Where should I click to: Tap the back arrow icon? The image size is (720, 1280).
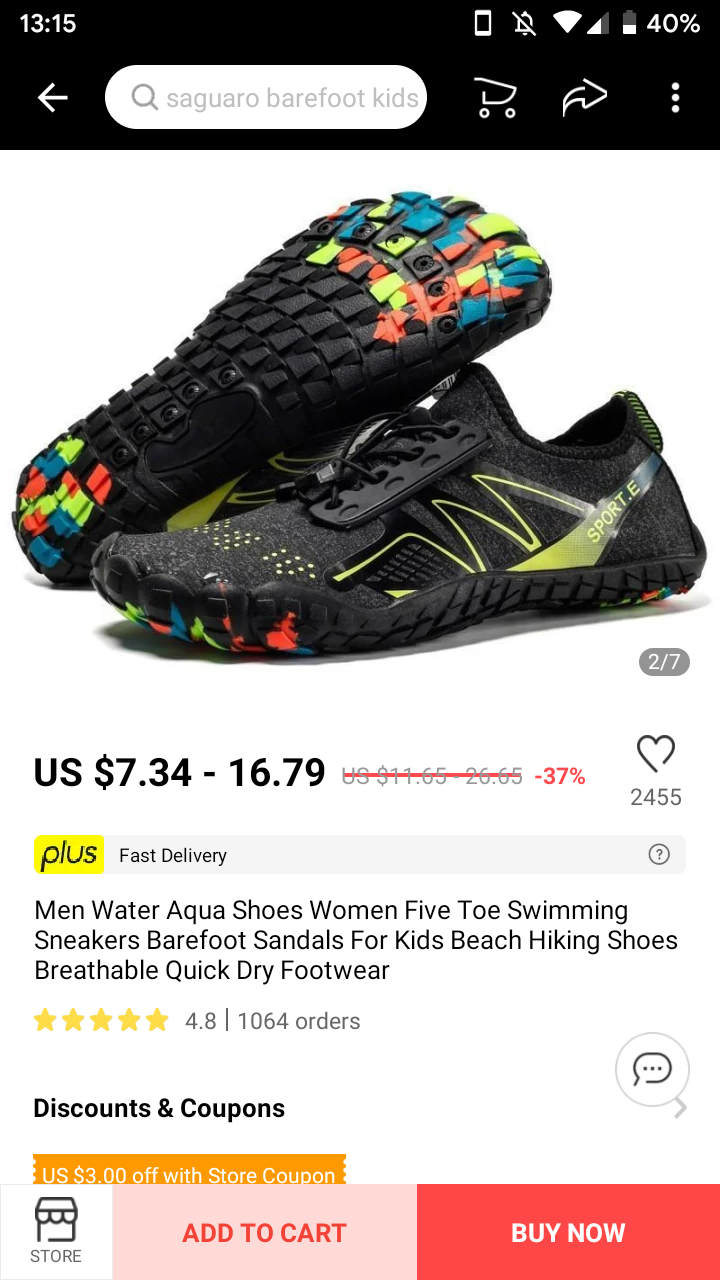tap(52, 97)
